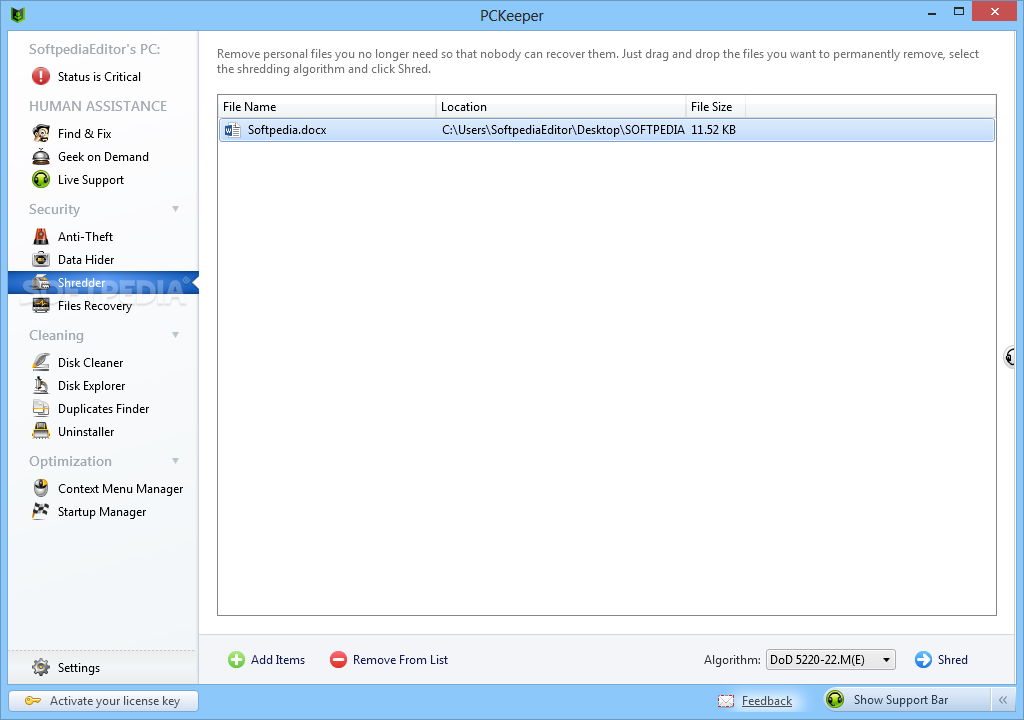Click the Feedback envelope icon

(x=726, y=701)
